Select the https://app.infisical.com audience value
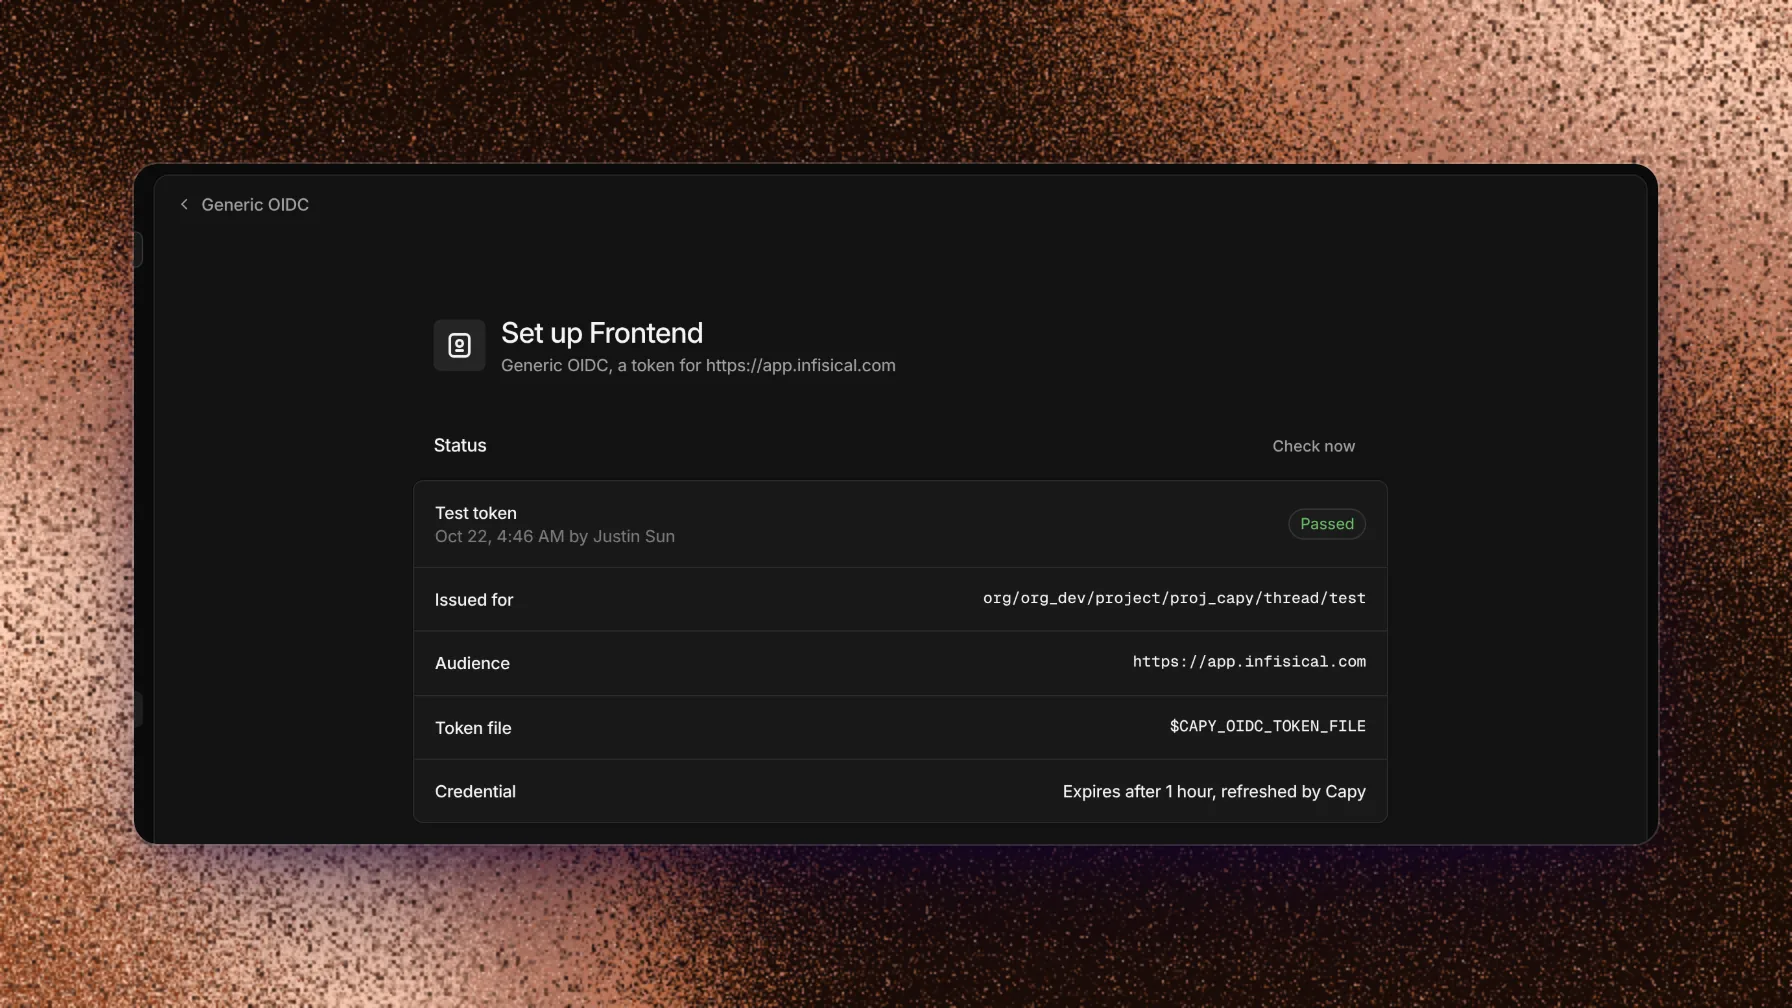 [x=1249, y=662]
